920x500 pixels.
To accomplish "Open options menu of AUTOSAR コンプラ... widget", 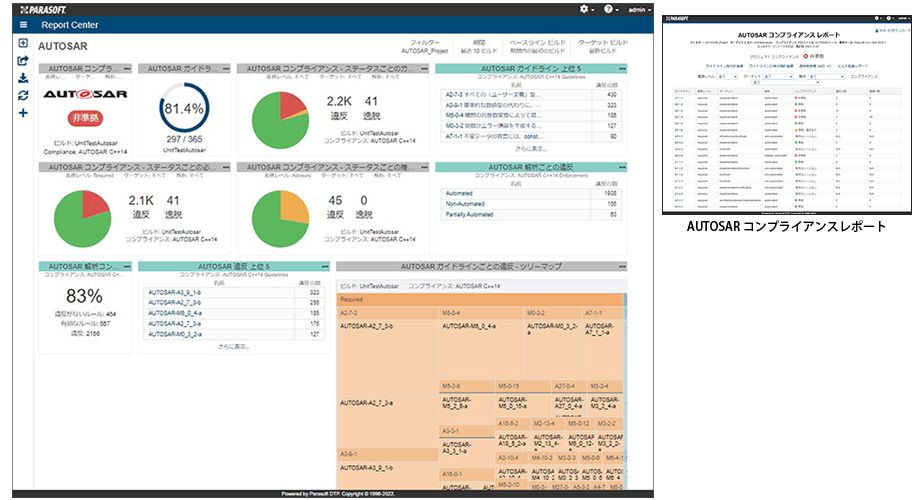I will point(127,69).
